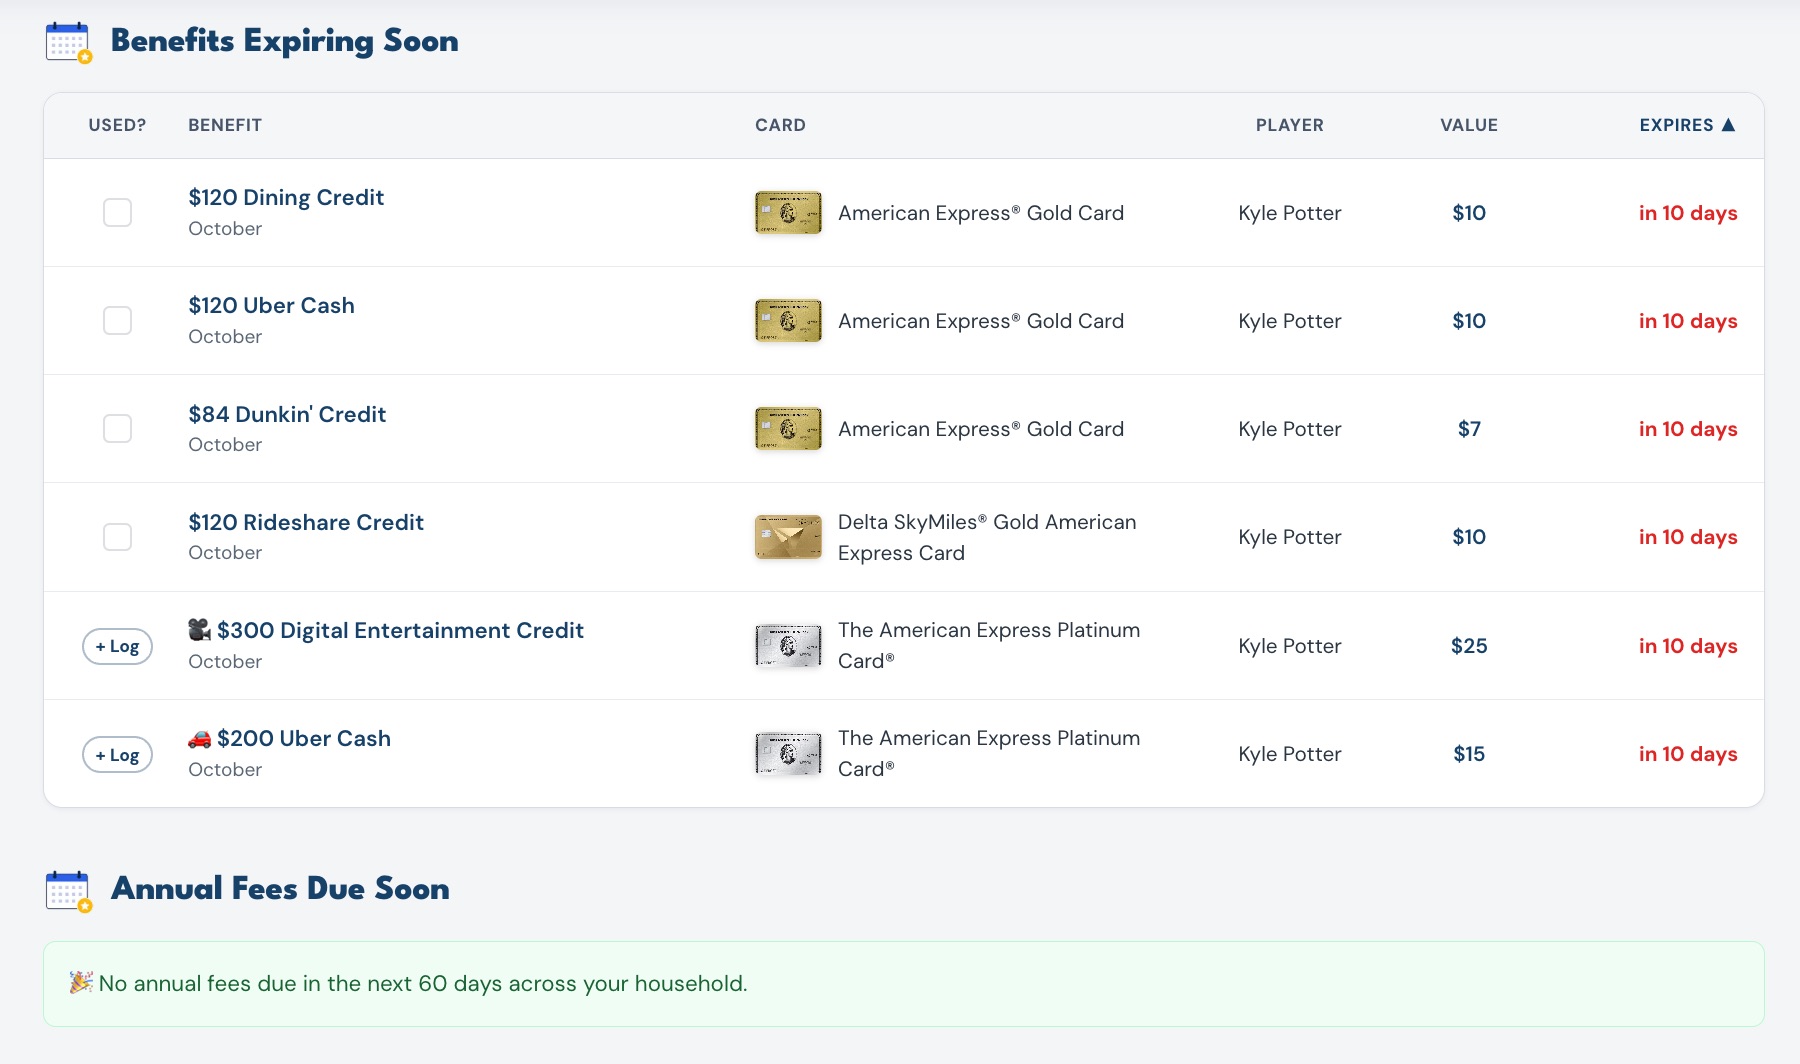The image size is (1800, 1064).
Task: Click Kyle Potter in the Dining Credit row
Action: click(x=1290, y=213)
